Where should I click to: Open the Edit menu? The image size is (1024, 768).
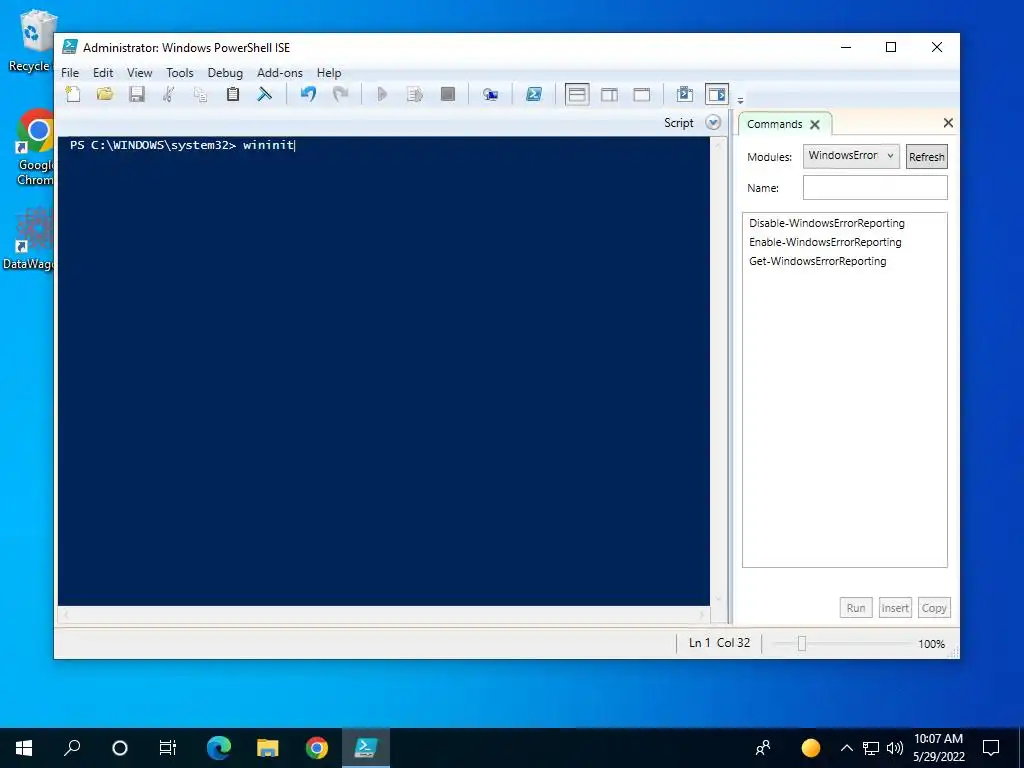(103, 72)
